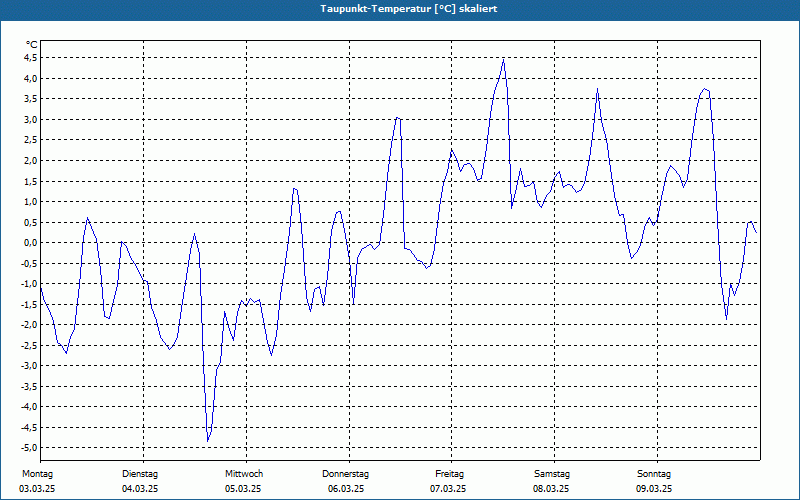Image resolution: width=800 pixels, height=500 pixels.
Task: Click the -3,5 y-axis label
Action: coord(29,386)
